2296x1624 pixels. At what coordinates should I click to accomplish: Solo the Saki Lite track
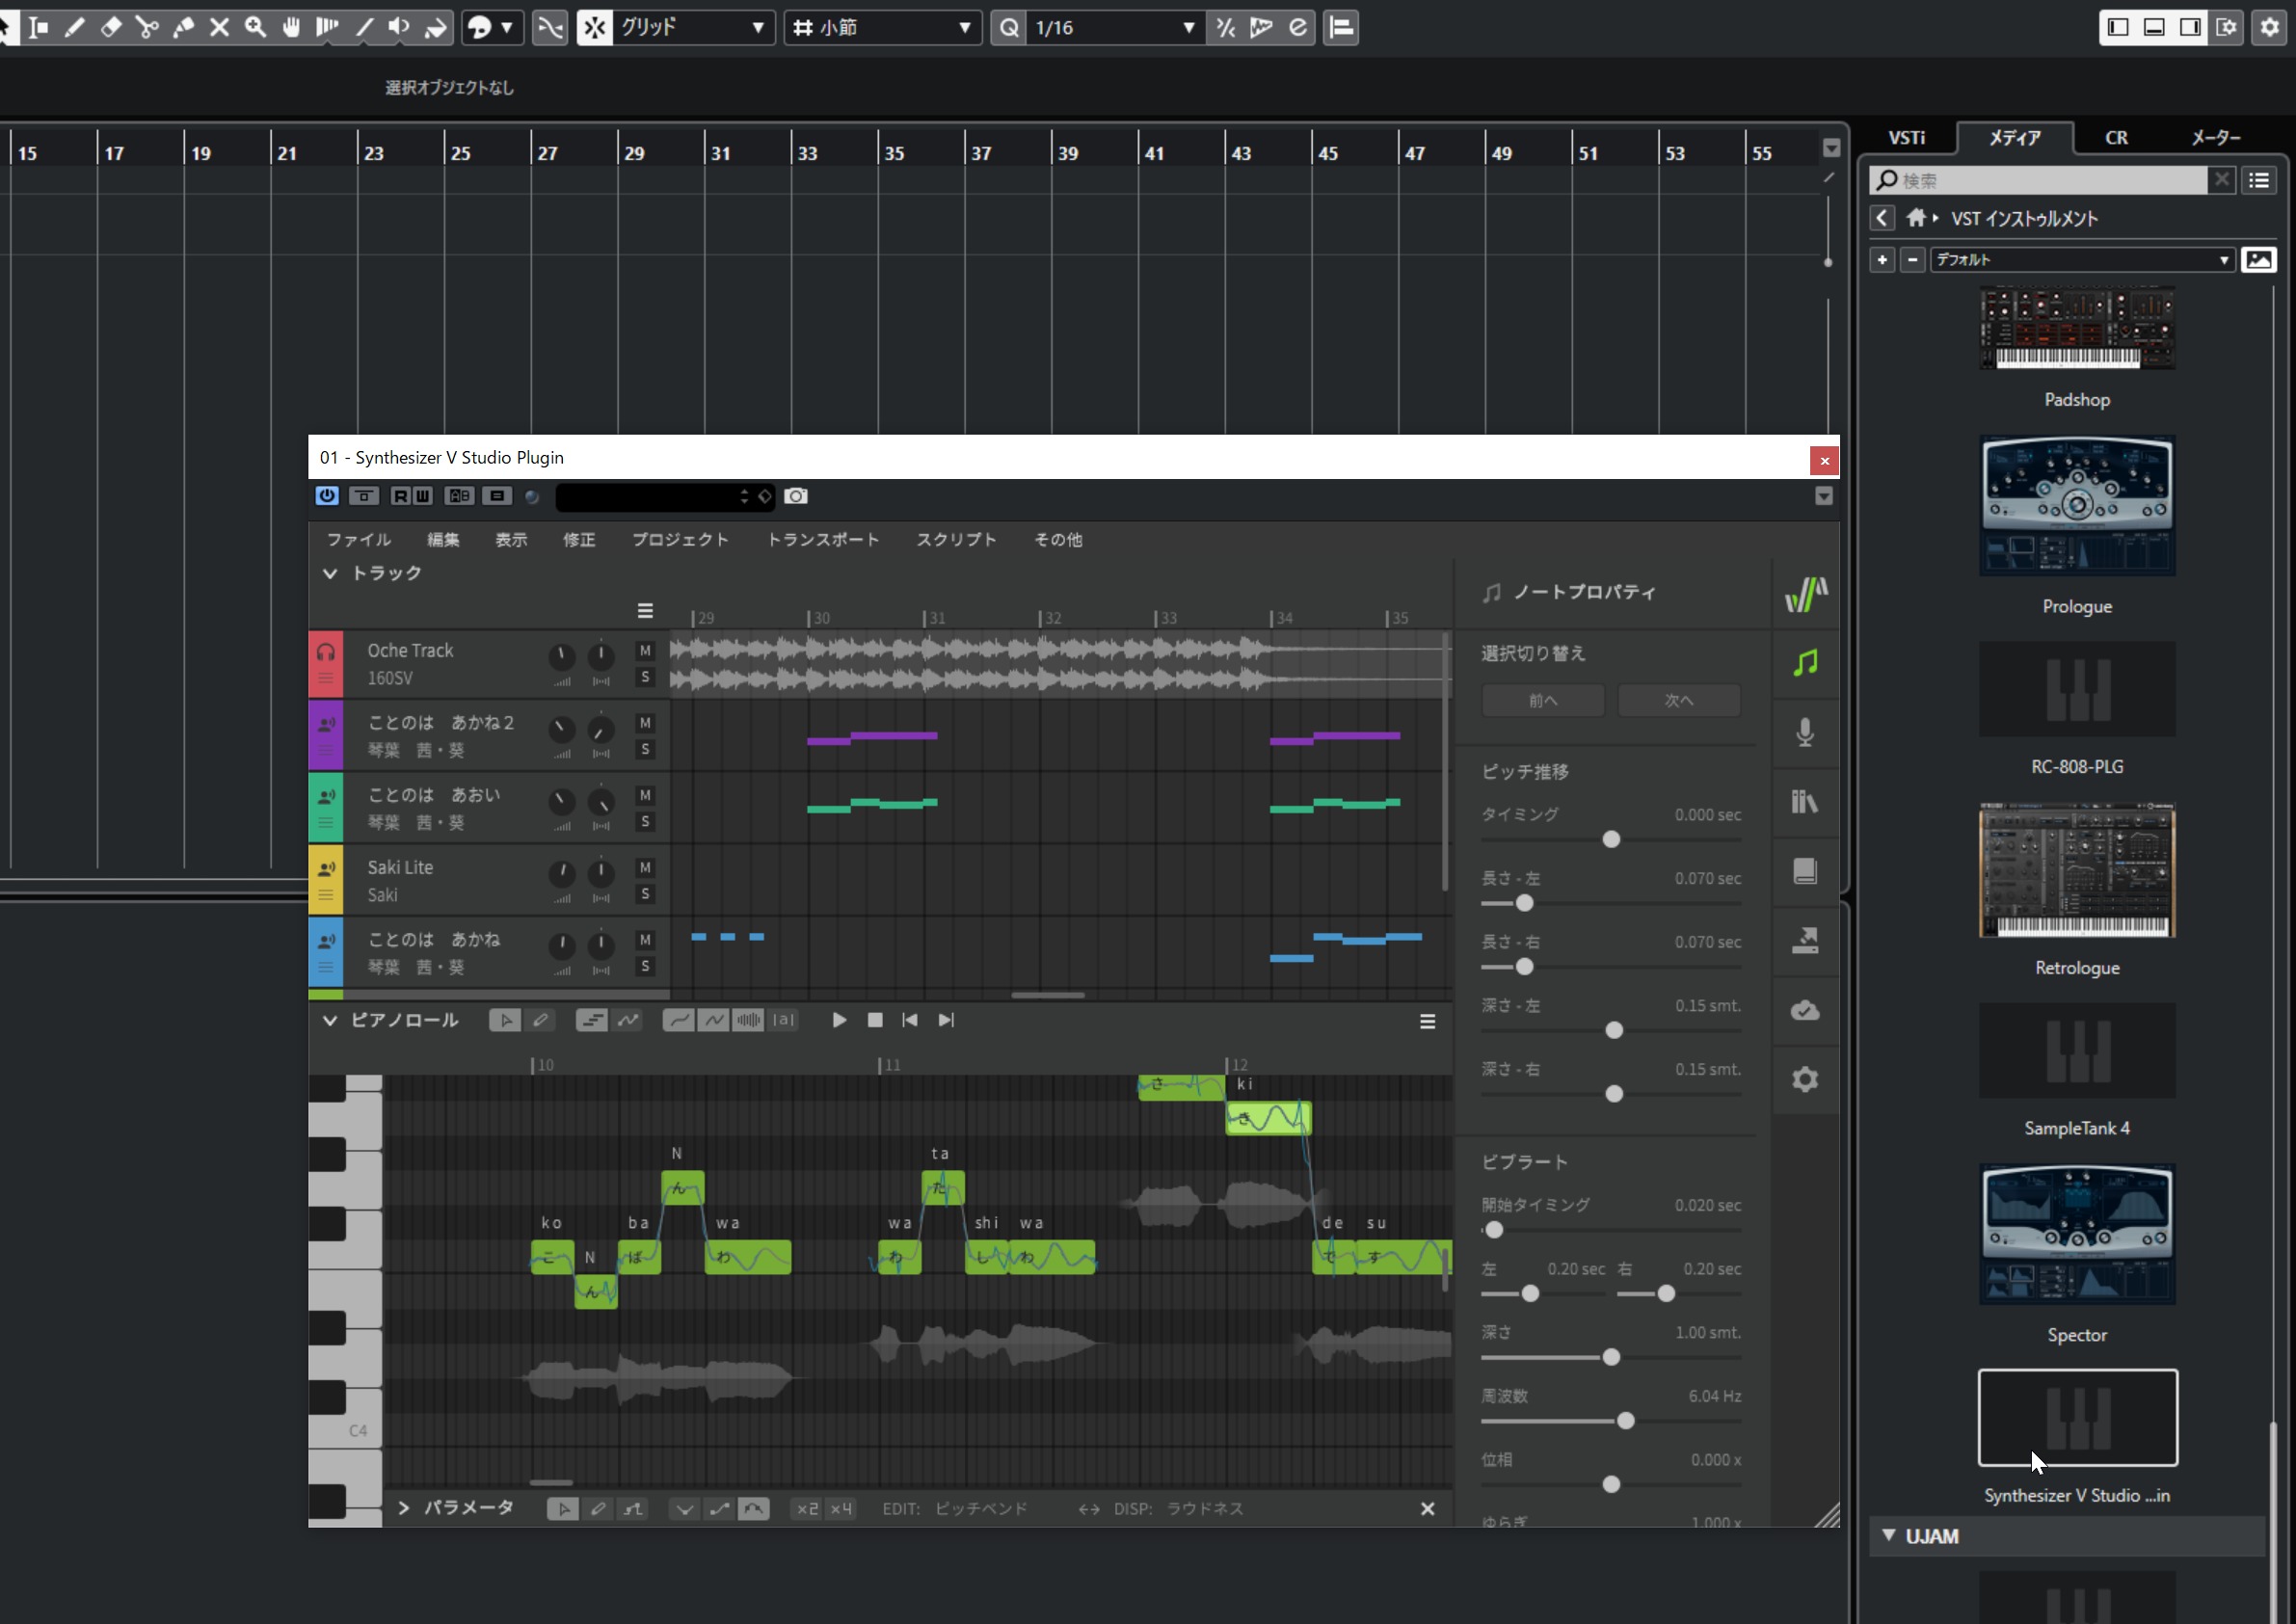coord(645,894)
